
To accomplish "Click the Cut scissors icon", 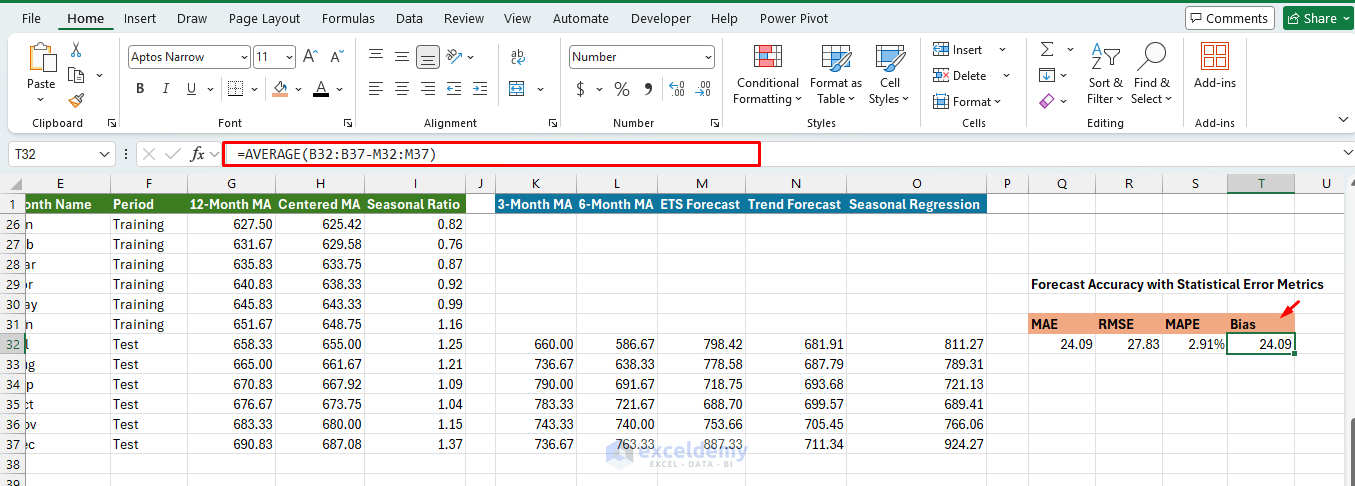I will coord(76,50).
